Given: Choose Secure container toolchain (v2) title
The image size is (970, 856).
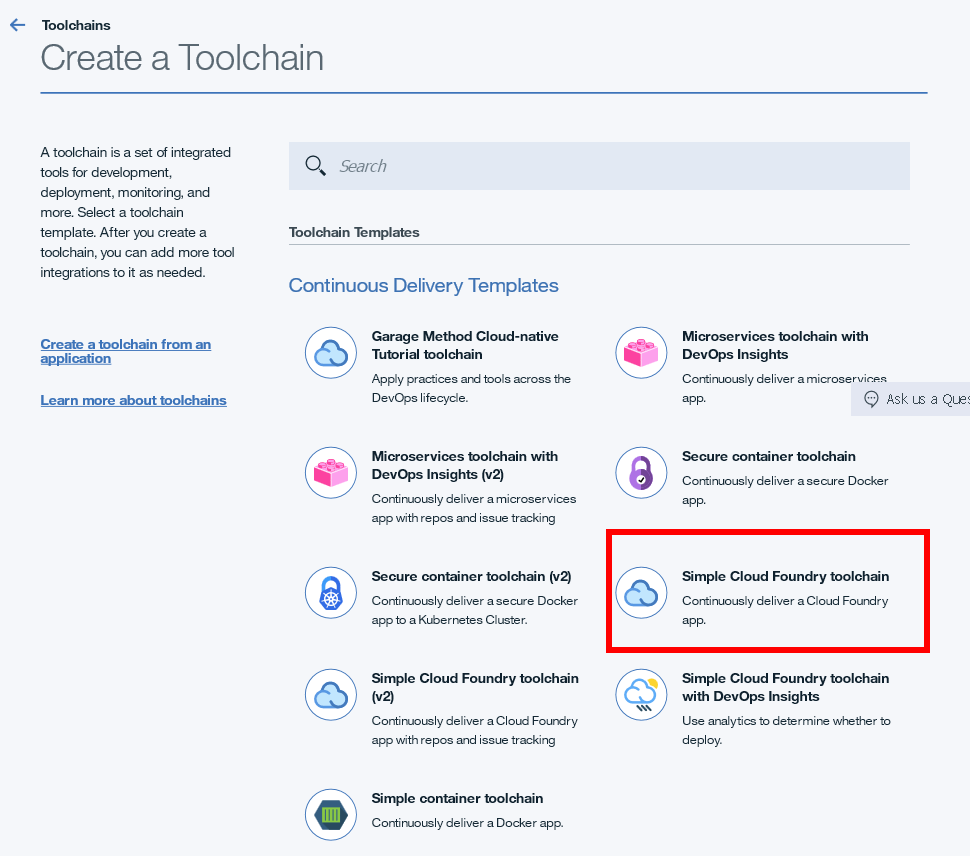Looking at the screenshot, I should pyautogui.click(x=471, y=576).
